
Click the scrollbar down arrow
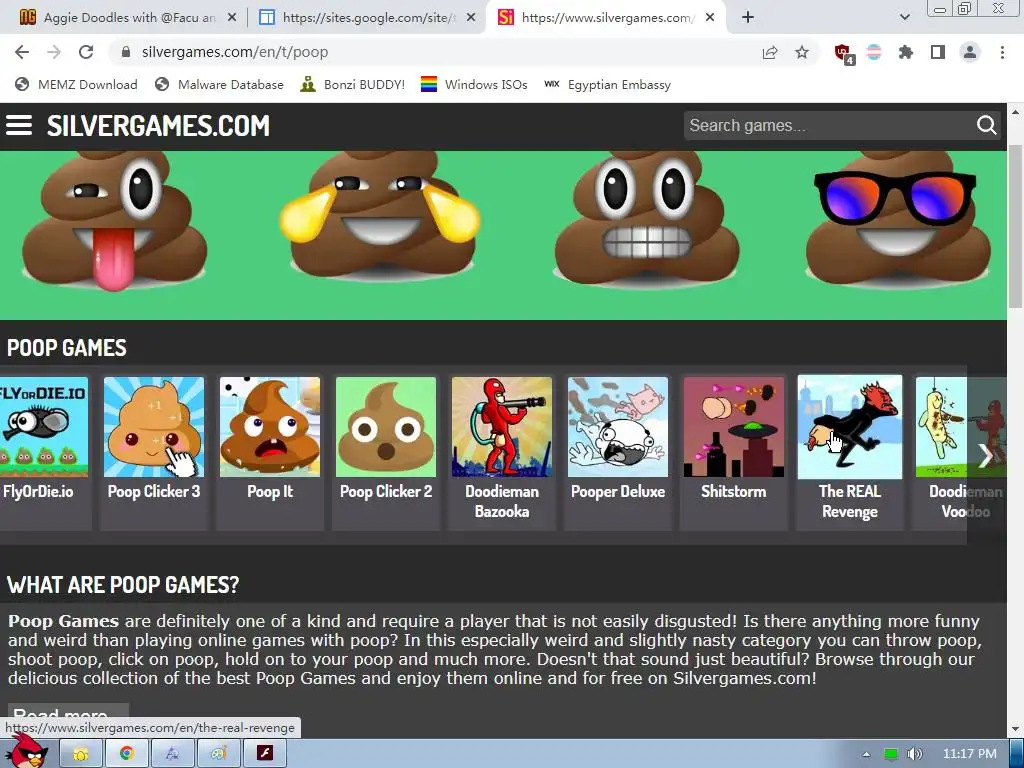[x=1015, y=729]
